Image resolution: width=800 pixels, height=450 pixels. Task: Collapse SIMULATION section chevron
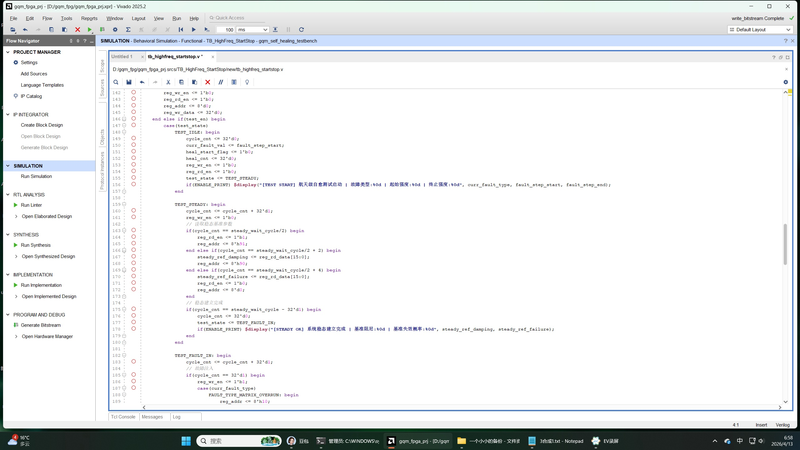coord(8,166)
